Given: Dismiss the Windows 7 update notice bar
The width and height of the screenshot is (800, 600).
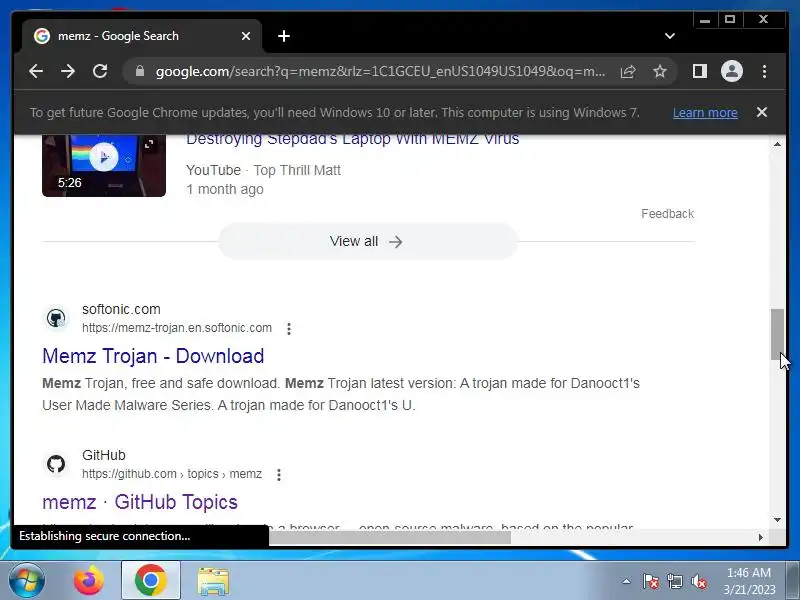Looking at the screenshot, I should [762, 112].
